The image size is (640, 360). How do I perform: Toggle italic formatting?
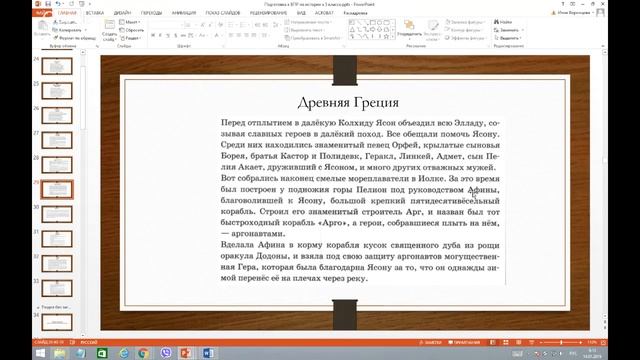tap(160, 36)
